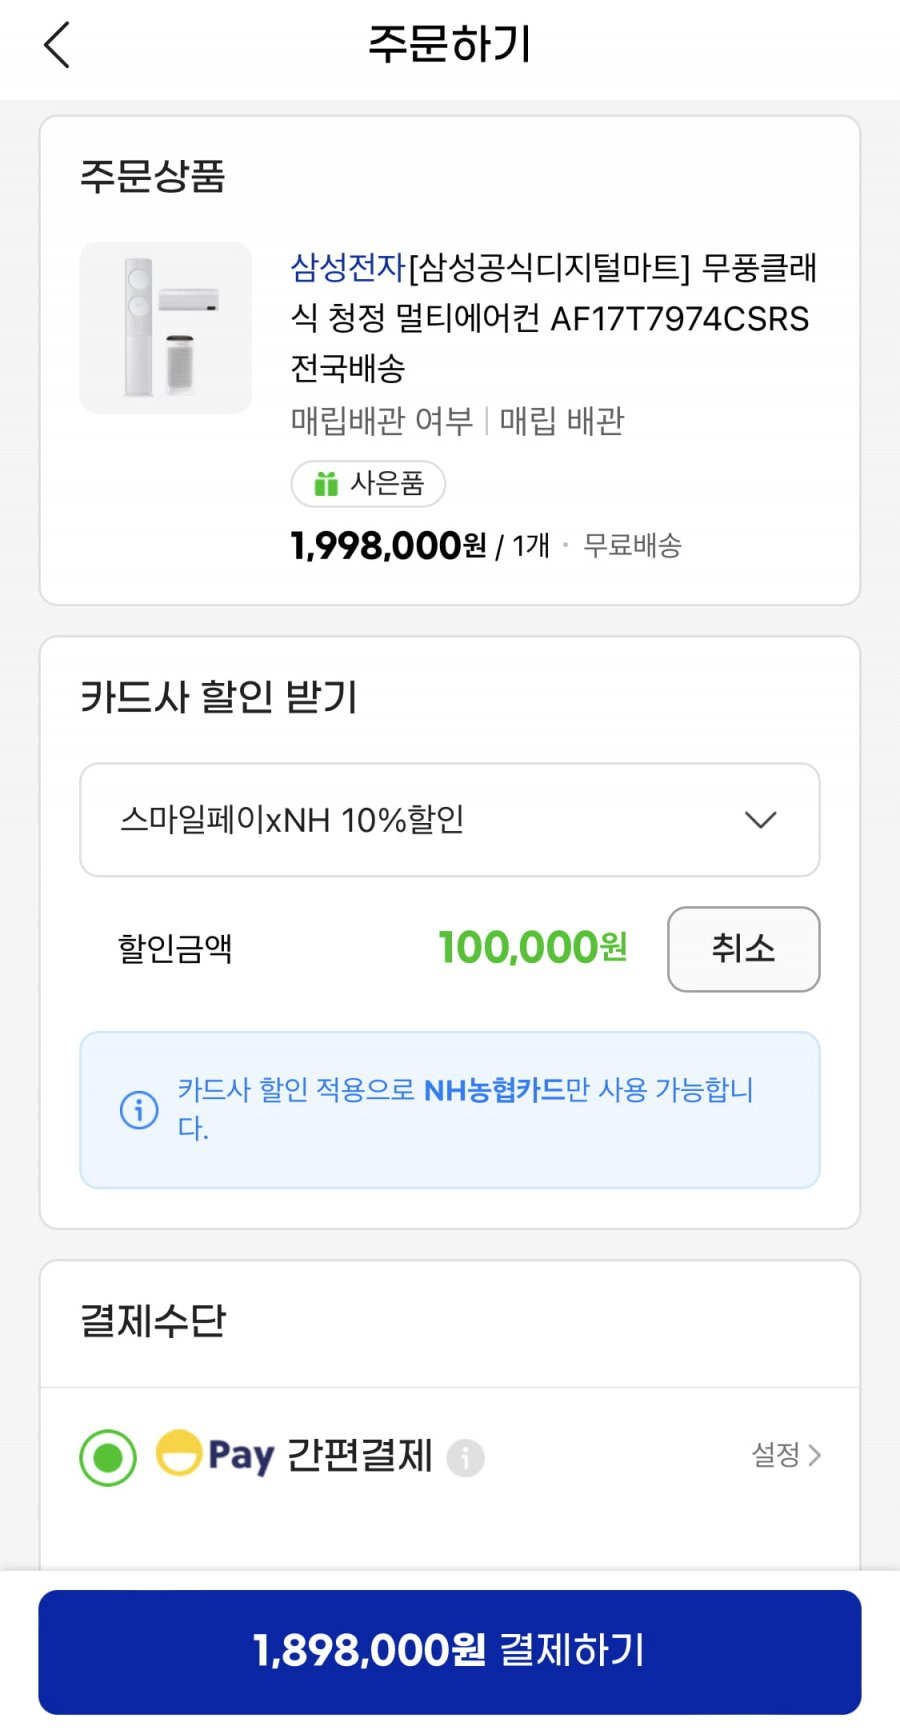Tap the chevron next to 설정
900x1734 pixels.
tap(814, 1455)
